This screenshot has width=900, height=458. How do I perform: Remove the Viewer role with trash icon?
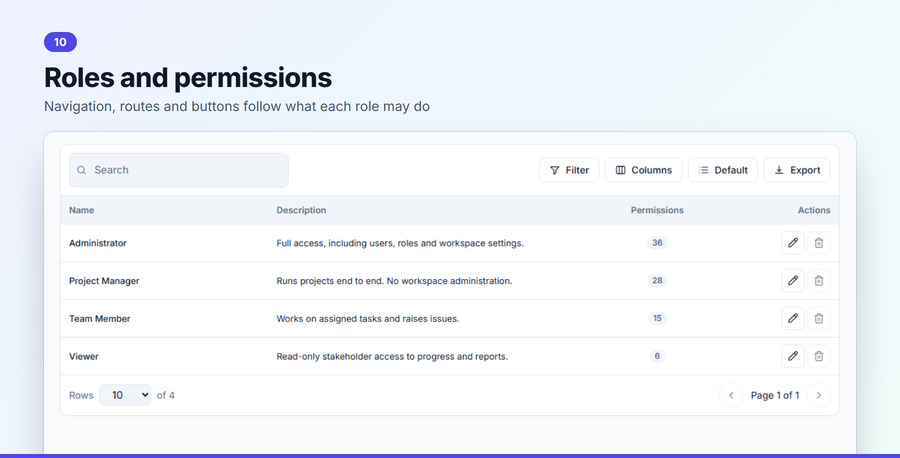pos(818,356)
